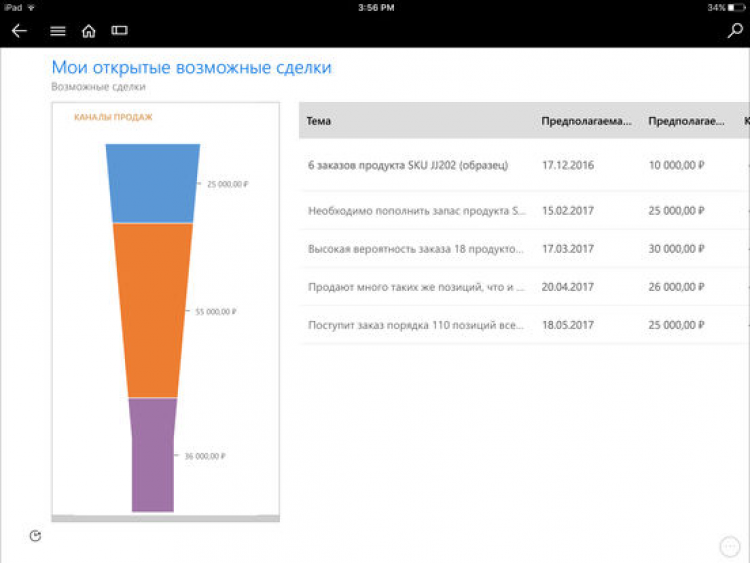
Task: Go to the home screen icon
Action: pyautogui.click(x=89, y=31)
